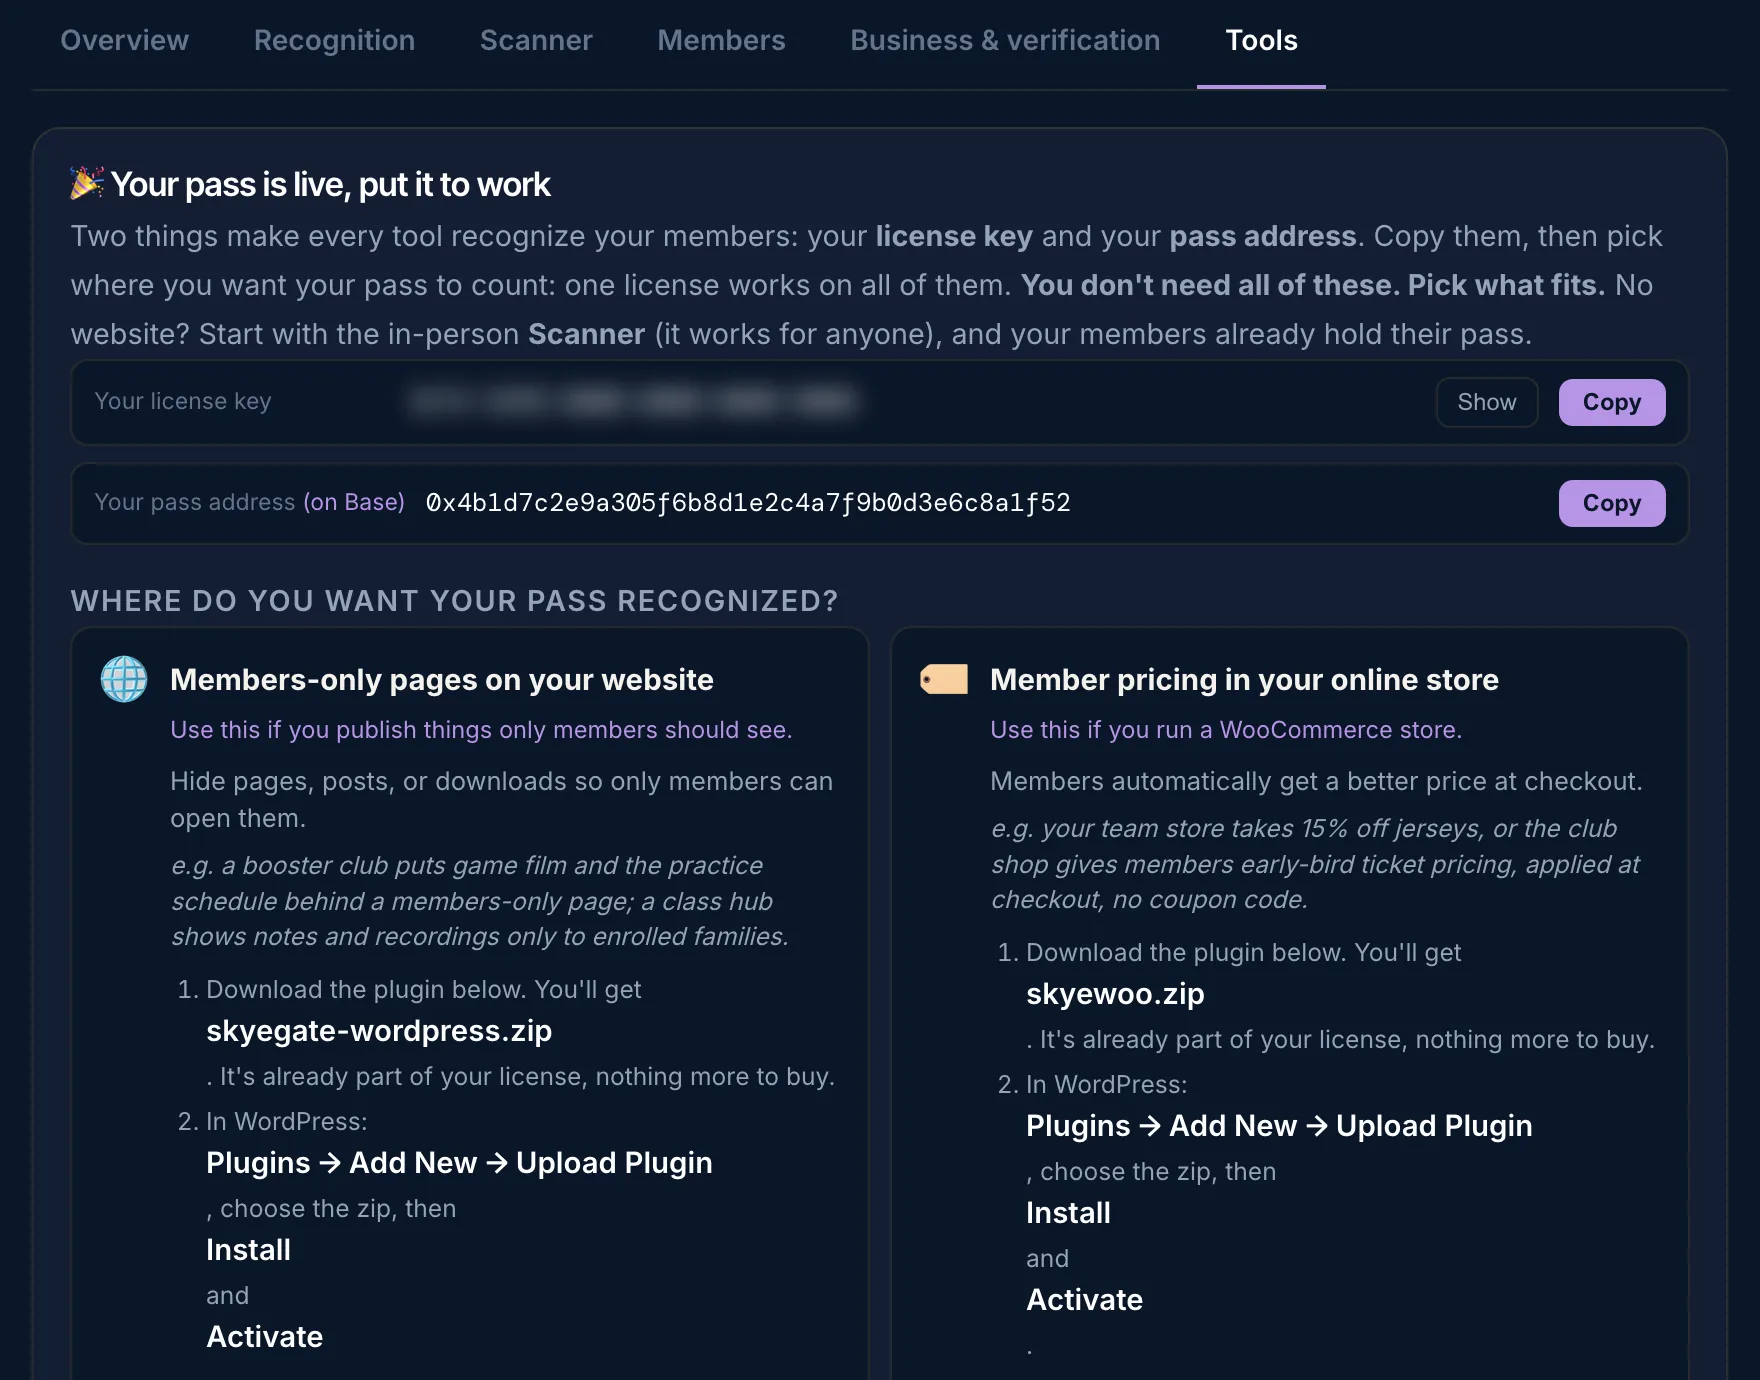The height and width of the screenshot is (1380, 1760).
Task: Click "Use this if you run a WooCommerce store."
Action: tap(1226, 730)
